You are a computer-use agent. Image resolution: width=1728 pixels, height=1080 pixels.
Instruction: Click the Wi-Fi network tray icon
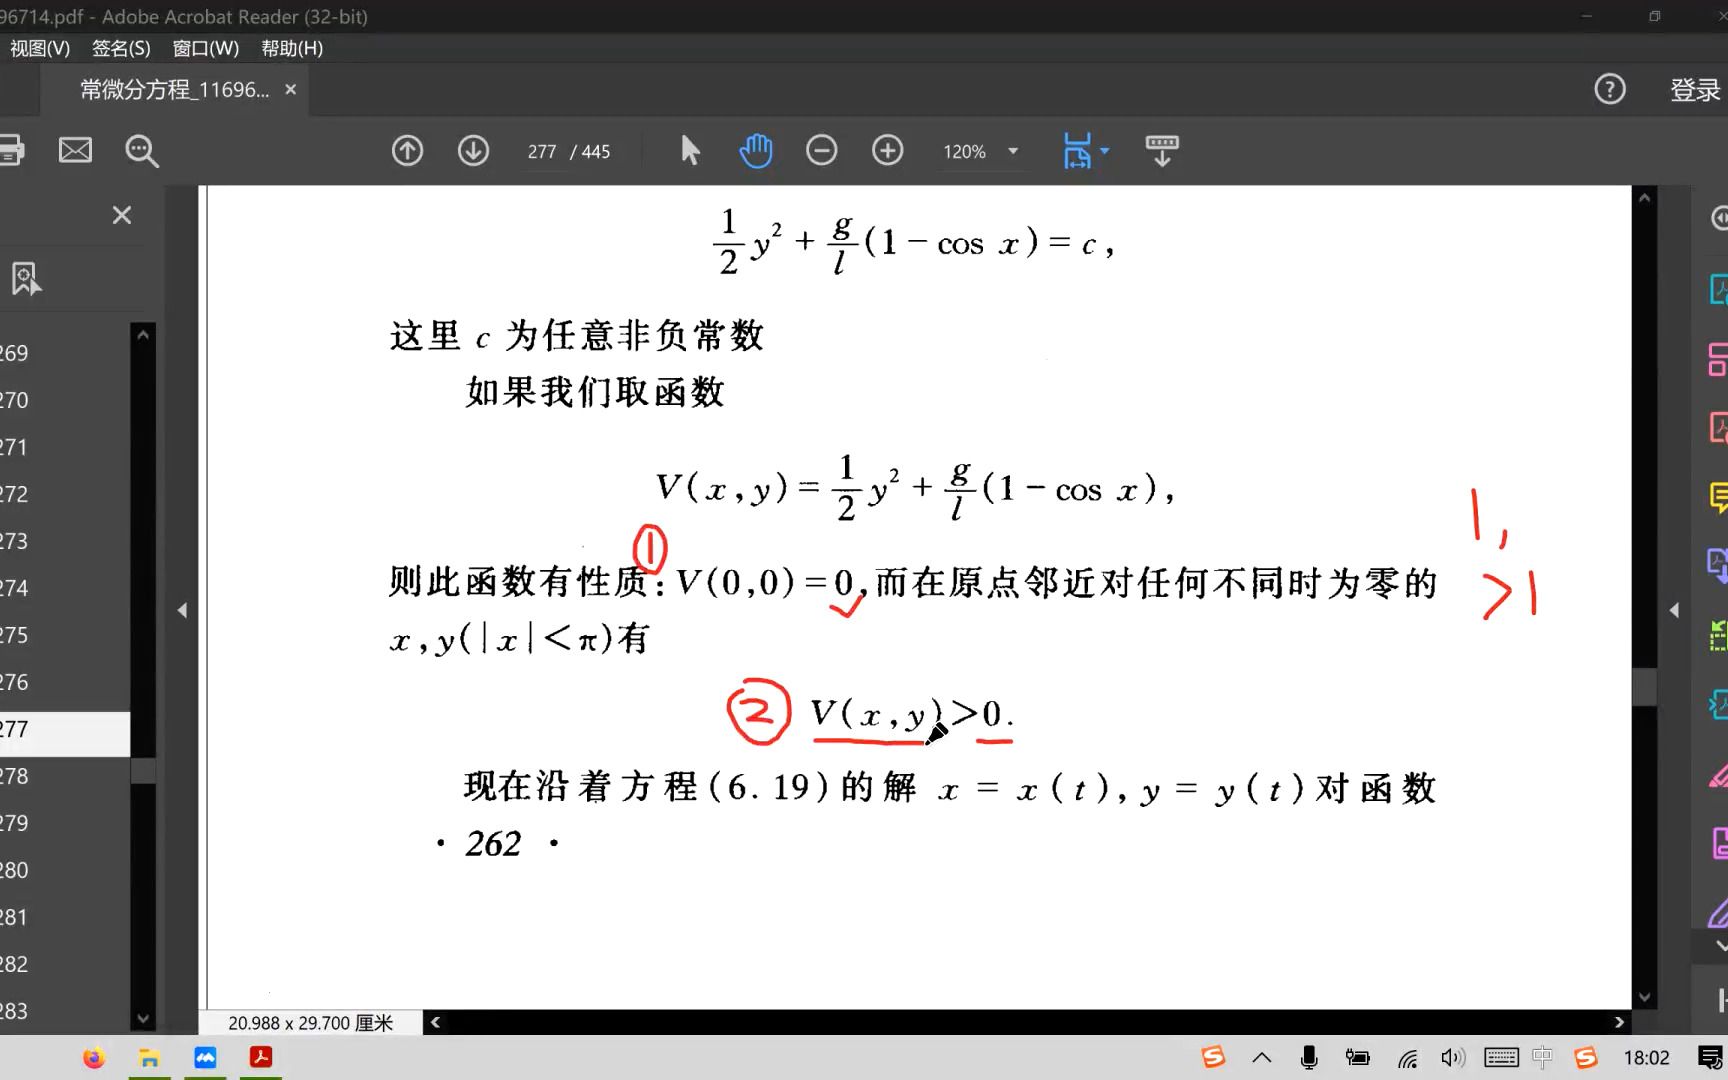click(x=1407, y=1058)
